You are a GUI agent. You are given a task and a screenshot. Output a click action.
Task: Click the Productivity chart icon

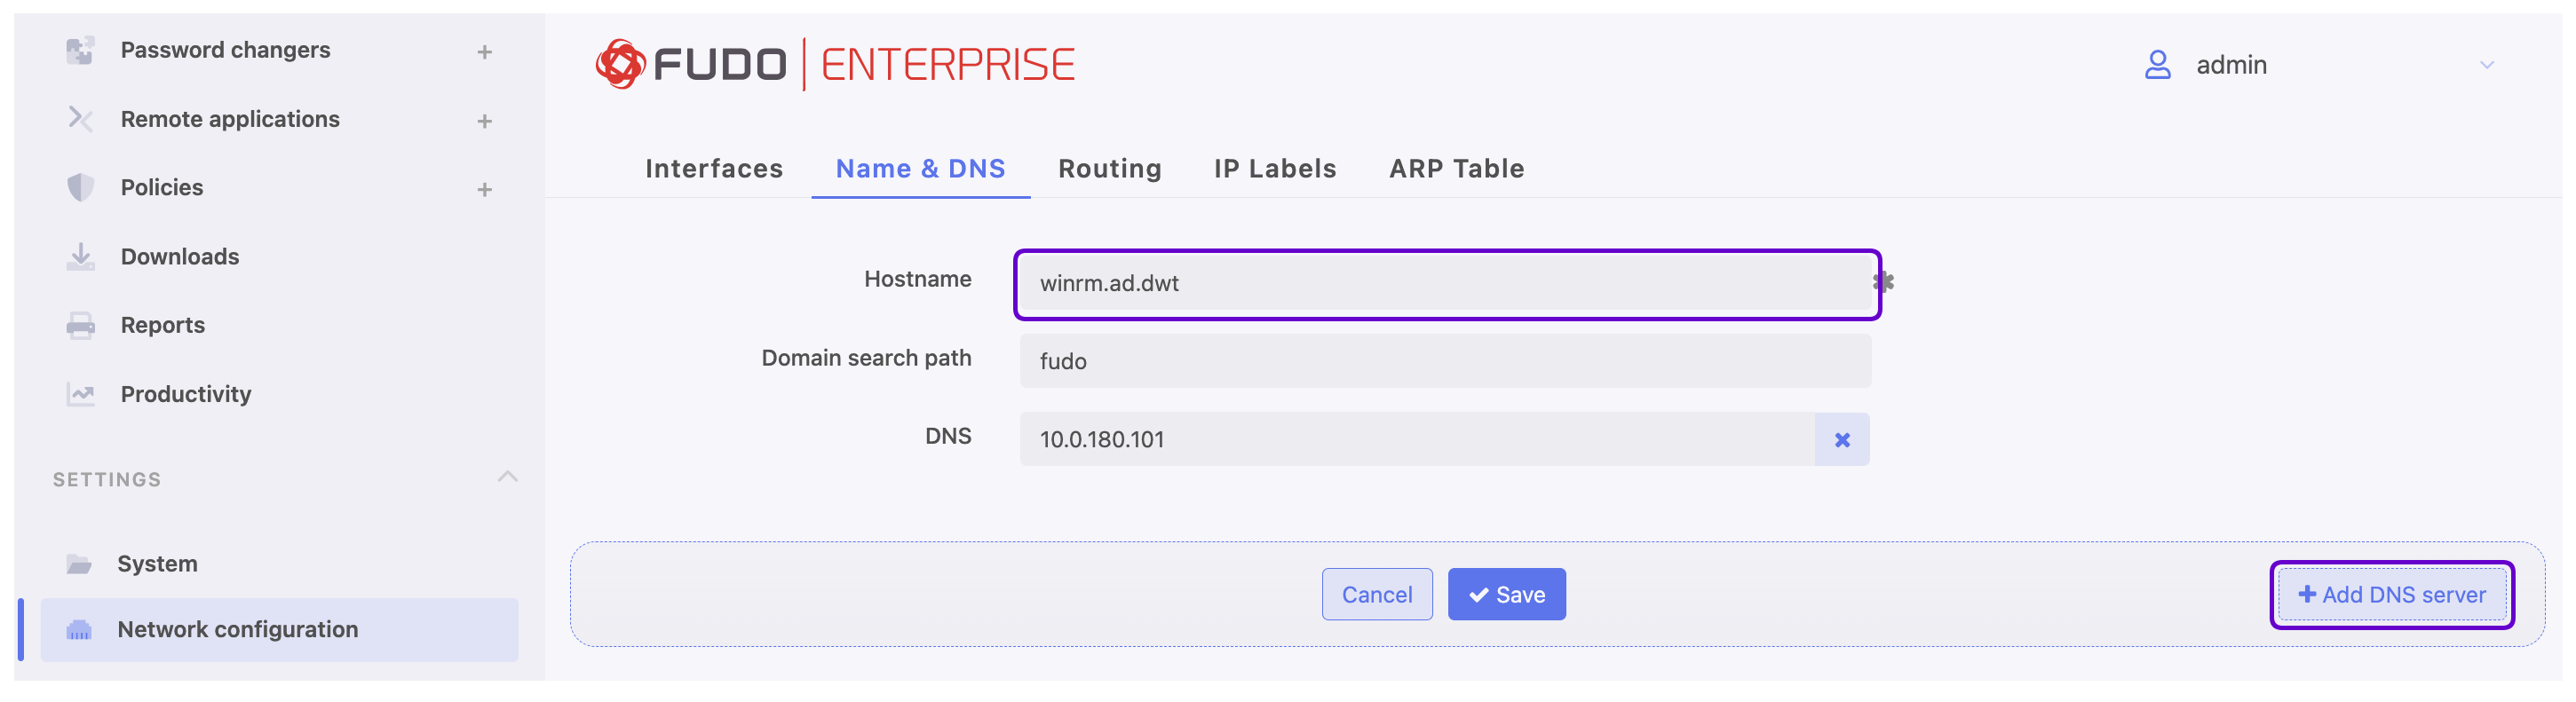click(80, 395)
